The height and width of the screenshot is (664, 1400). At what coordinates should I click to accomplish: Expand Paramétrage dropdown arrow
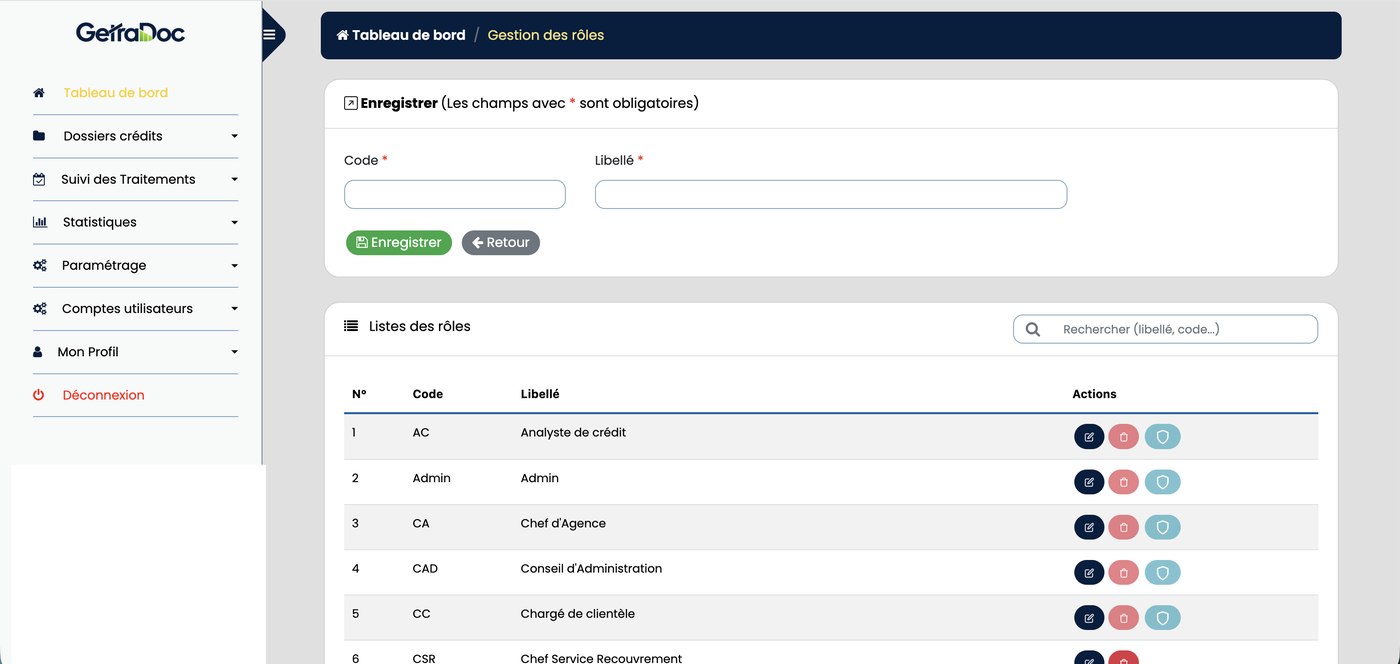click(x=234, y=265)
